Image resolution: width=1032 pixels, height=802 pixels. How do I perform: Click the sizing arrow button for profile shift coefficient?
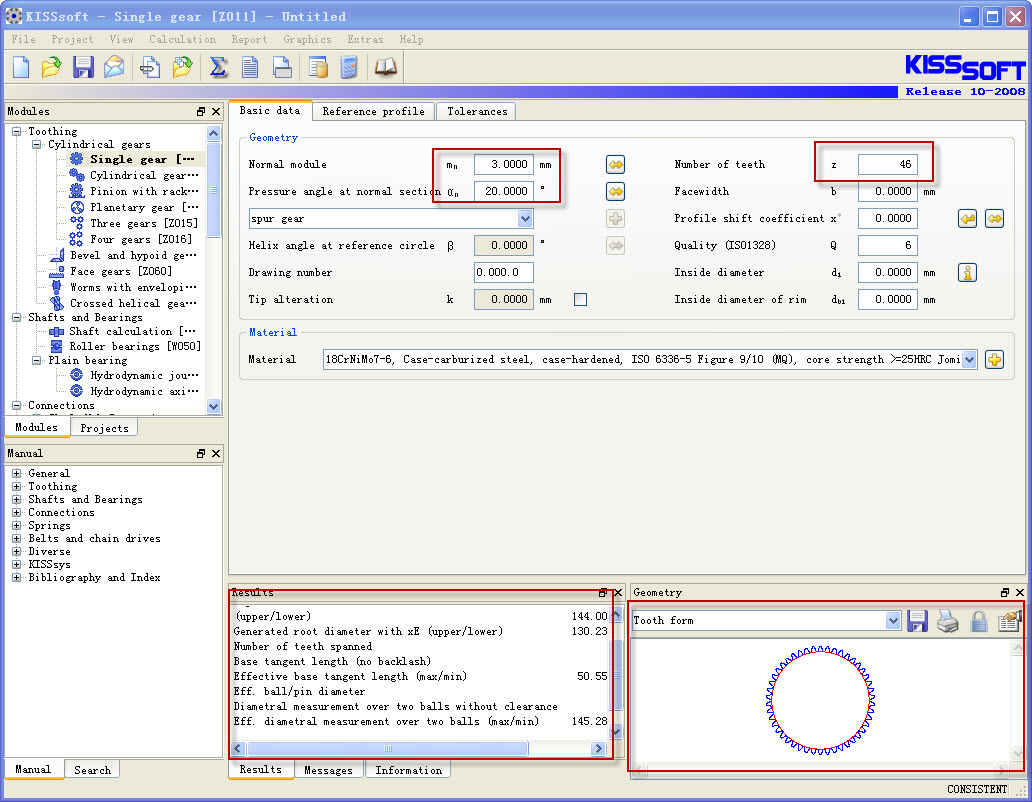968,218
